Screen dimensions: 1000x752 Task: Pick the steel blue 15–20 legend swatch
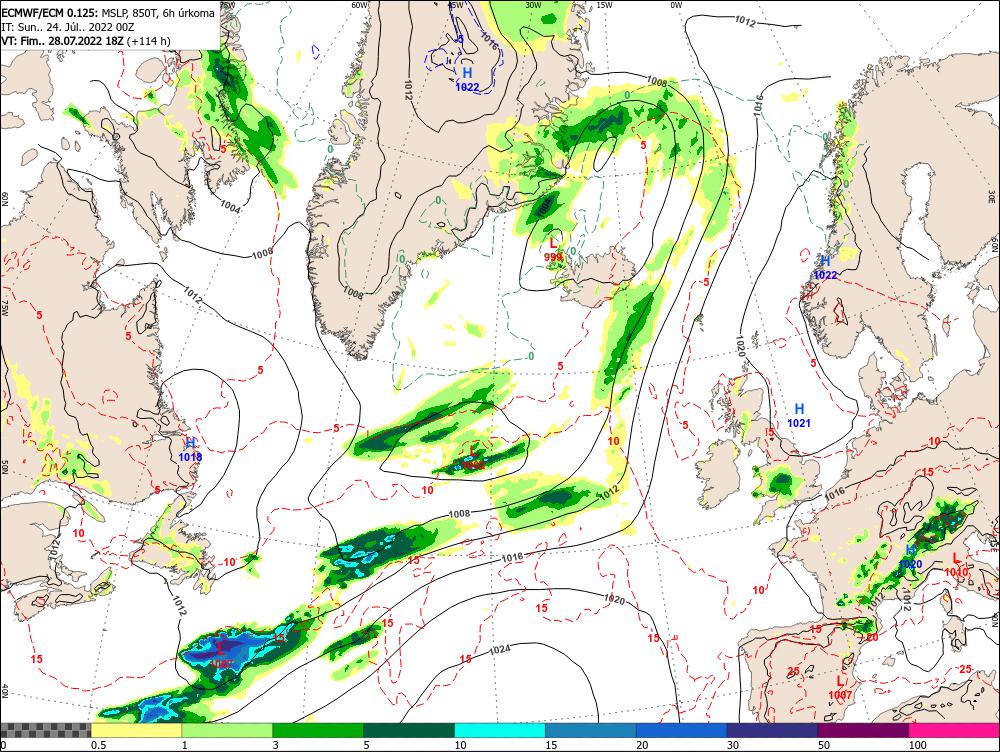tap(591, 730)
